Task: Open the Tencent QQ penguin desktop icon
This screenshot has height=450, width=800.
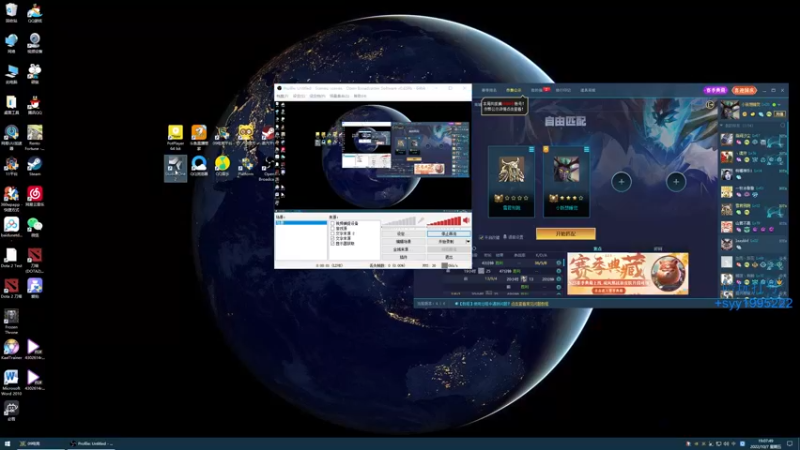Action: point(35,105)
